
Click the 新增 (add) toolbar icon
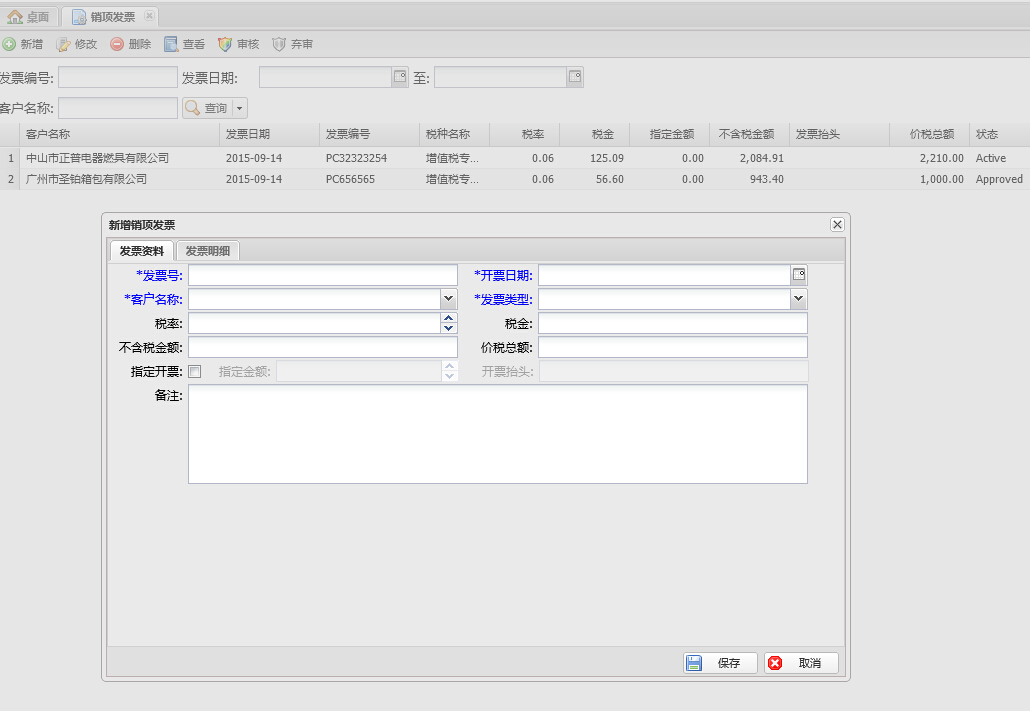pos(9,45)
